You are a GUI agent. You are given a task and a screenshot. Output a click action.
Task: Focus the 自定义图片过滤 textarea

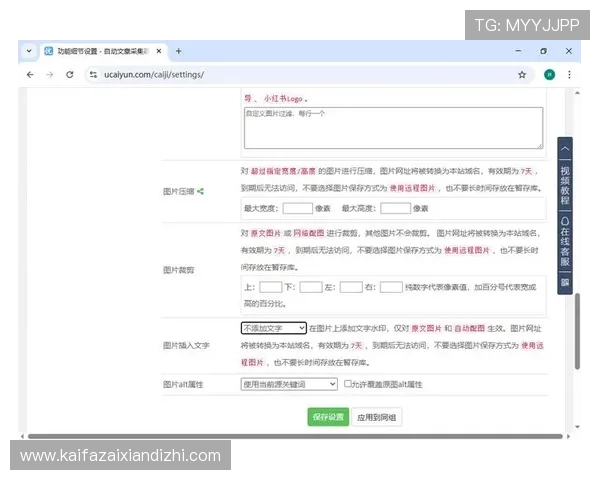point(393,128)
